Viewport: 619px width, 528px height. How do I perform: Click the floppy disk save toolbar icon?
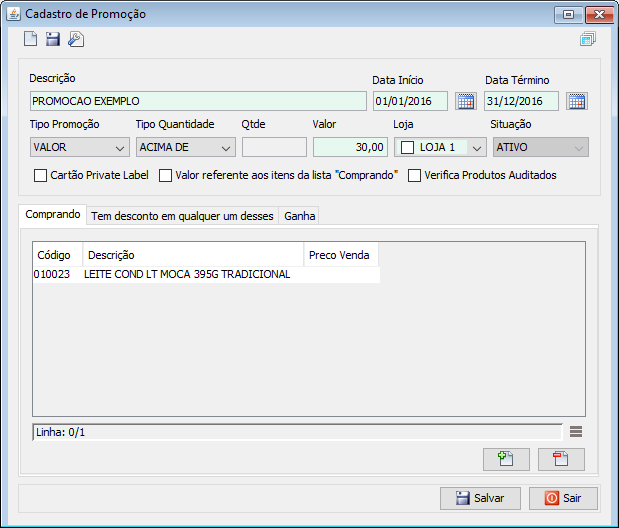pos(53,39)
